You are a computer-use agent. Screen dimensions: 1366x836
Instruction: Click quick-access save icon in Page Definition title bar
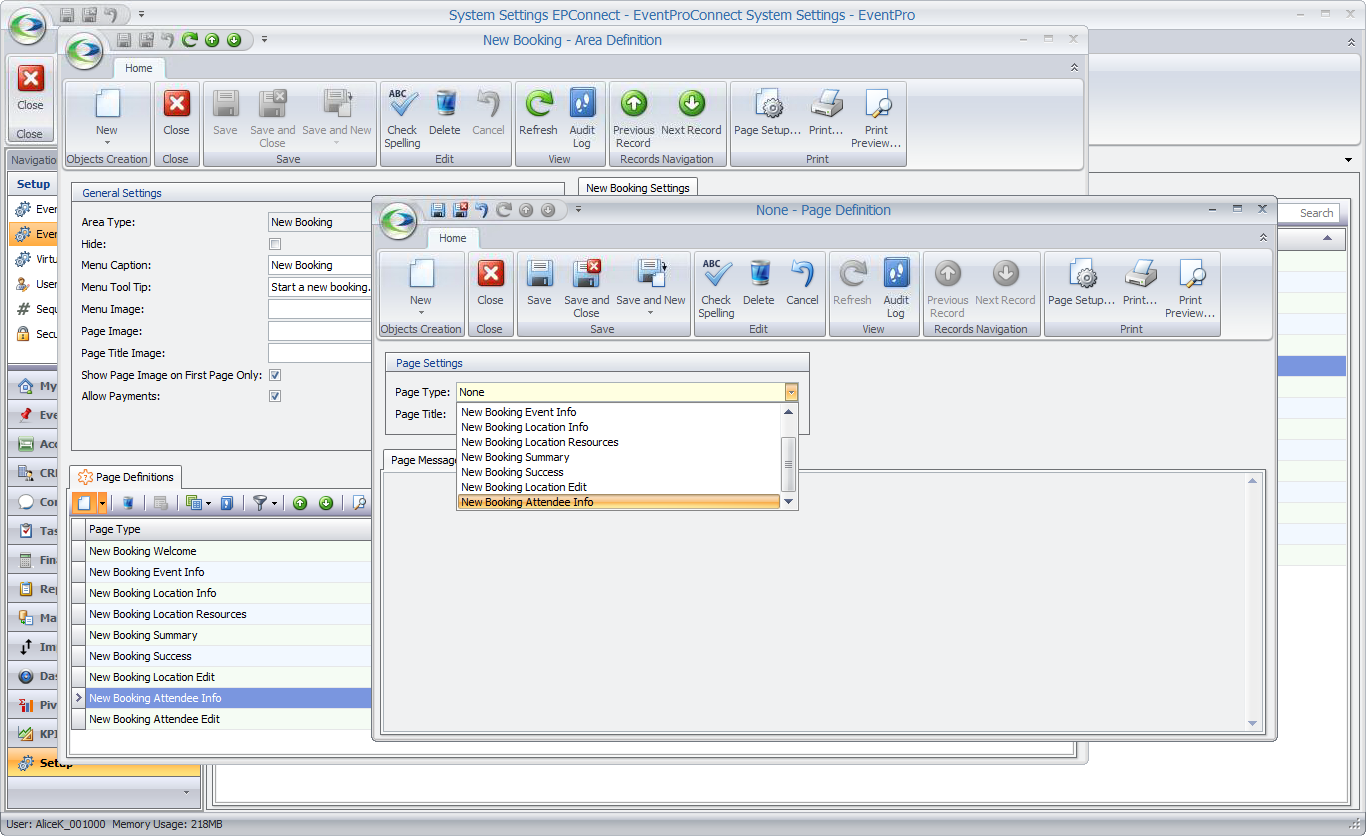pos(438,210)
